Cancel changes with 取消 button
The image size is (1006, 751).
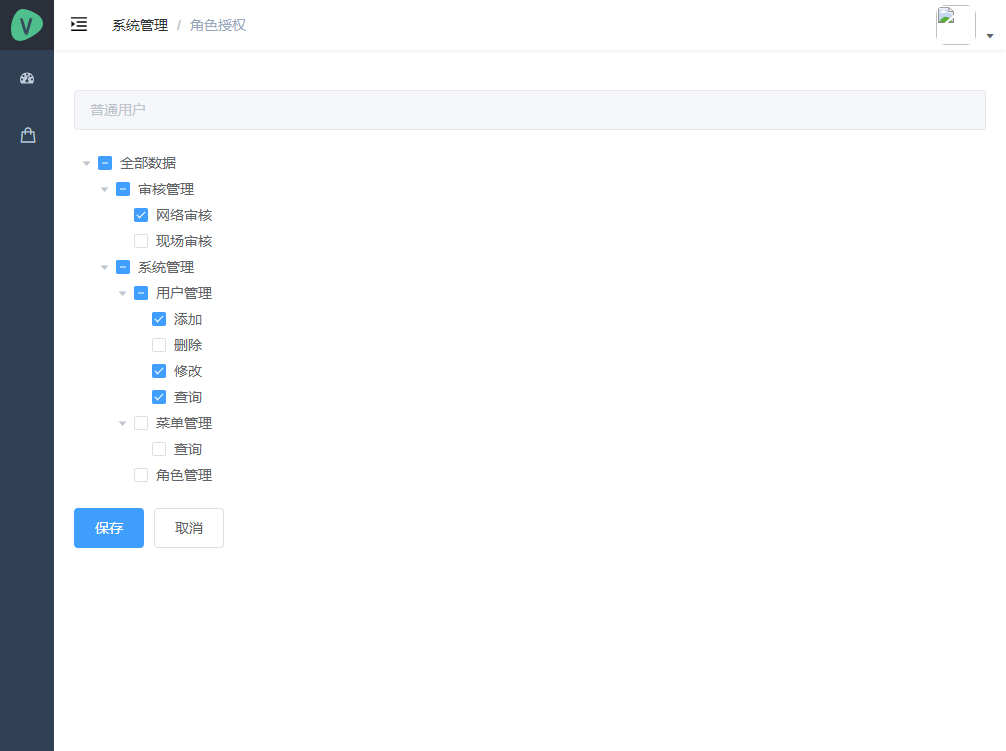pos(189,528)
